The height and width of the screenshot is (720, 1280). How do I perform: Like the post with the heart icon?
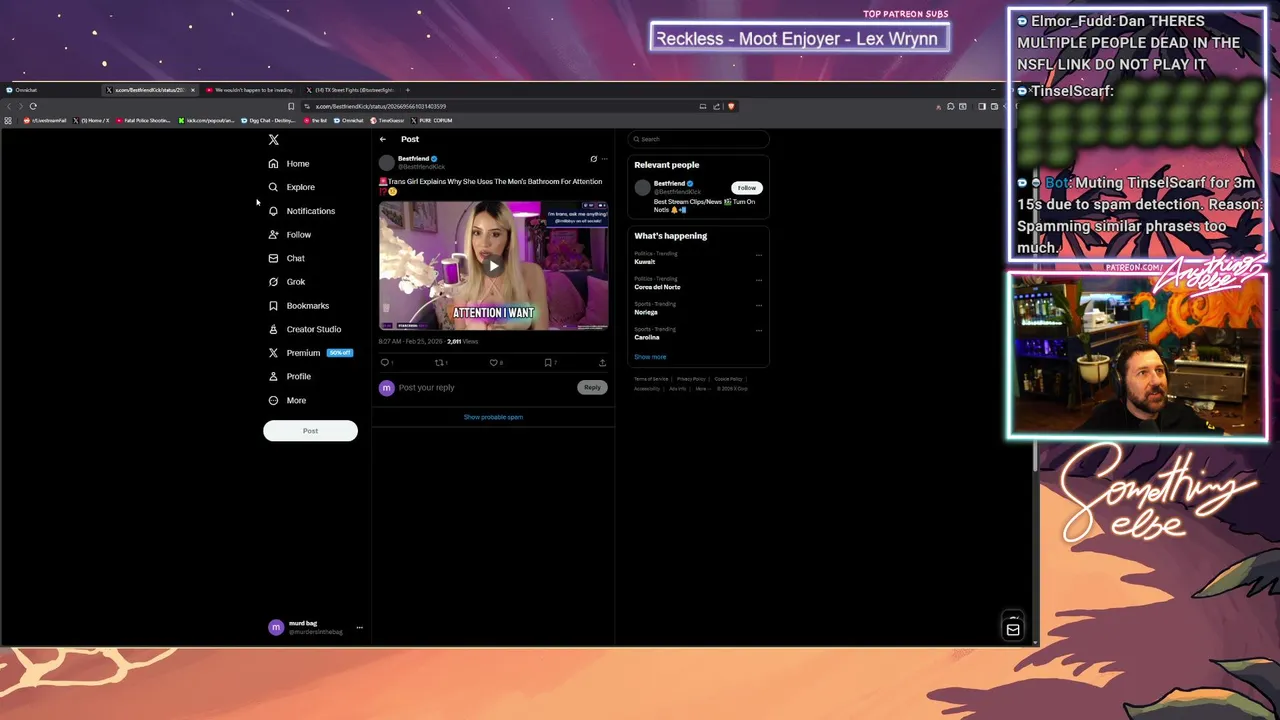coord(494,363)
